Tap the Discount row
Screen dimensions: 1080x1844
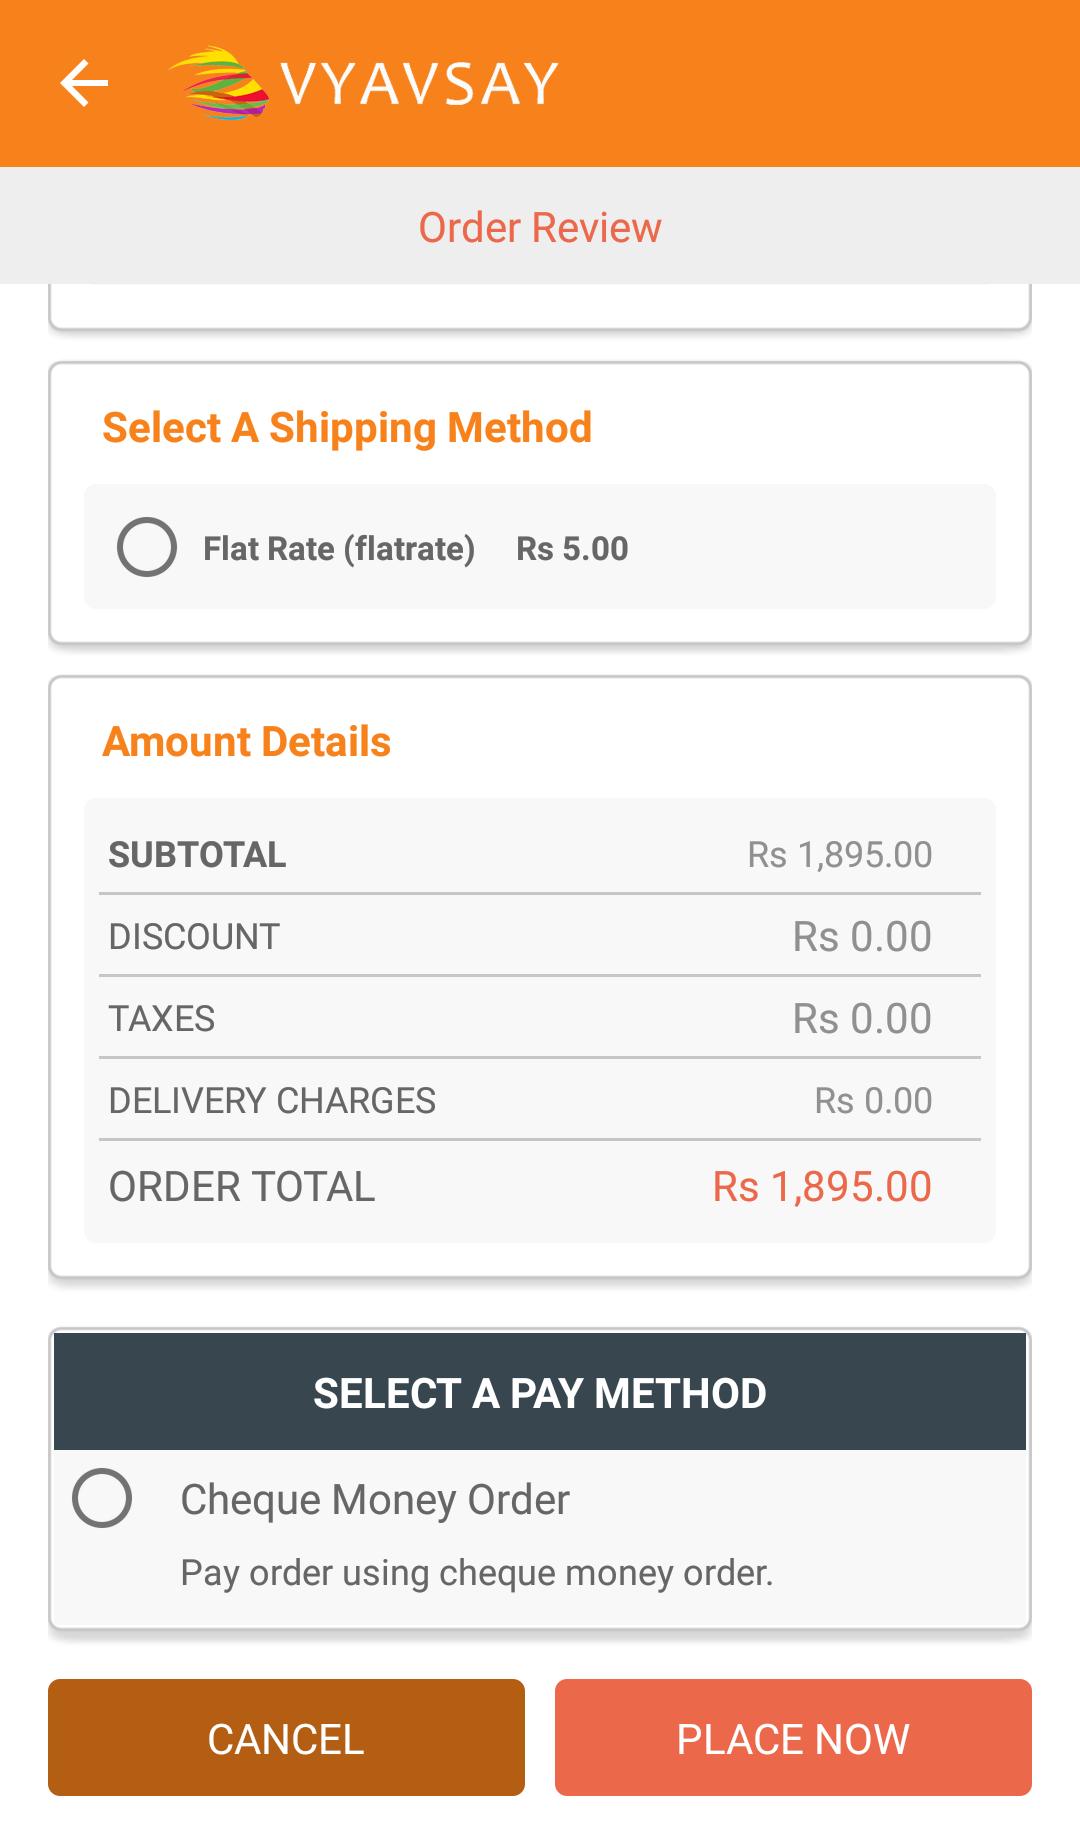coord(540,937)
